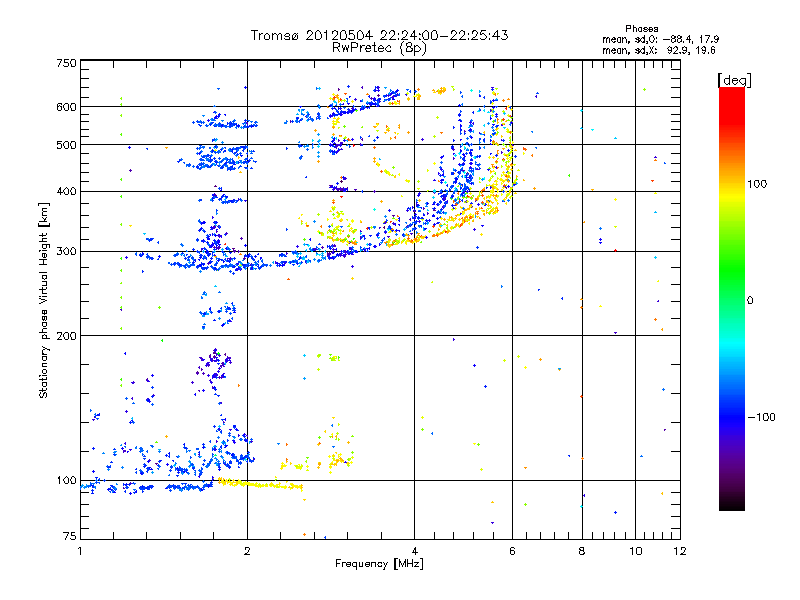This screenshot has height=600, width=800.
Task: Click the yellow horizontal trace just below 100 km
Action: click(x=260, y=484)
